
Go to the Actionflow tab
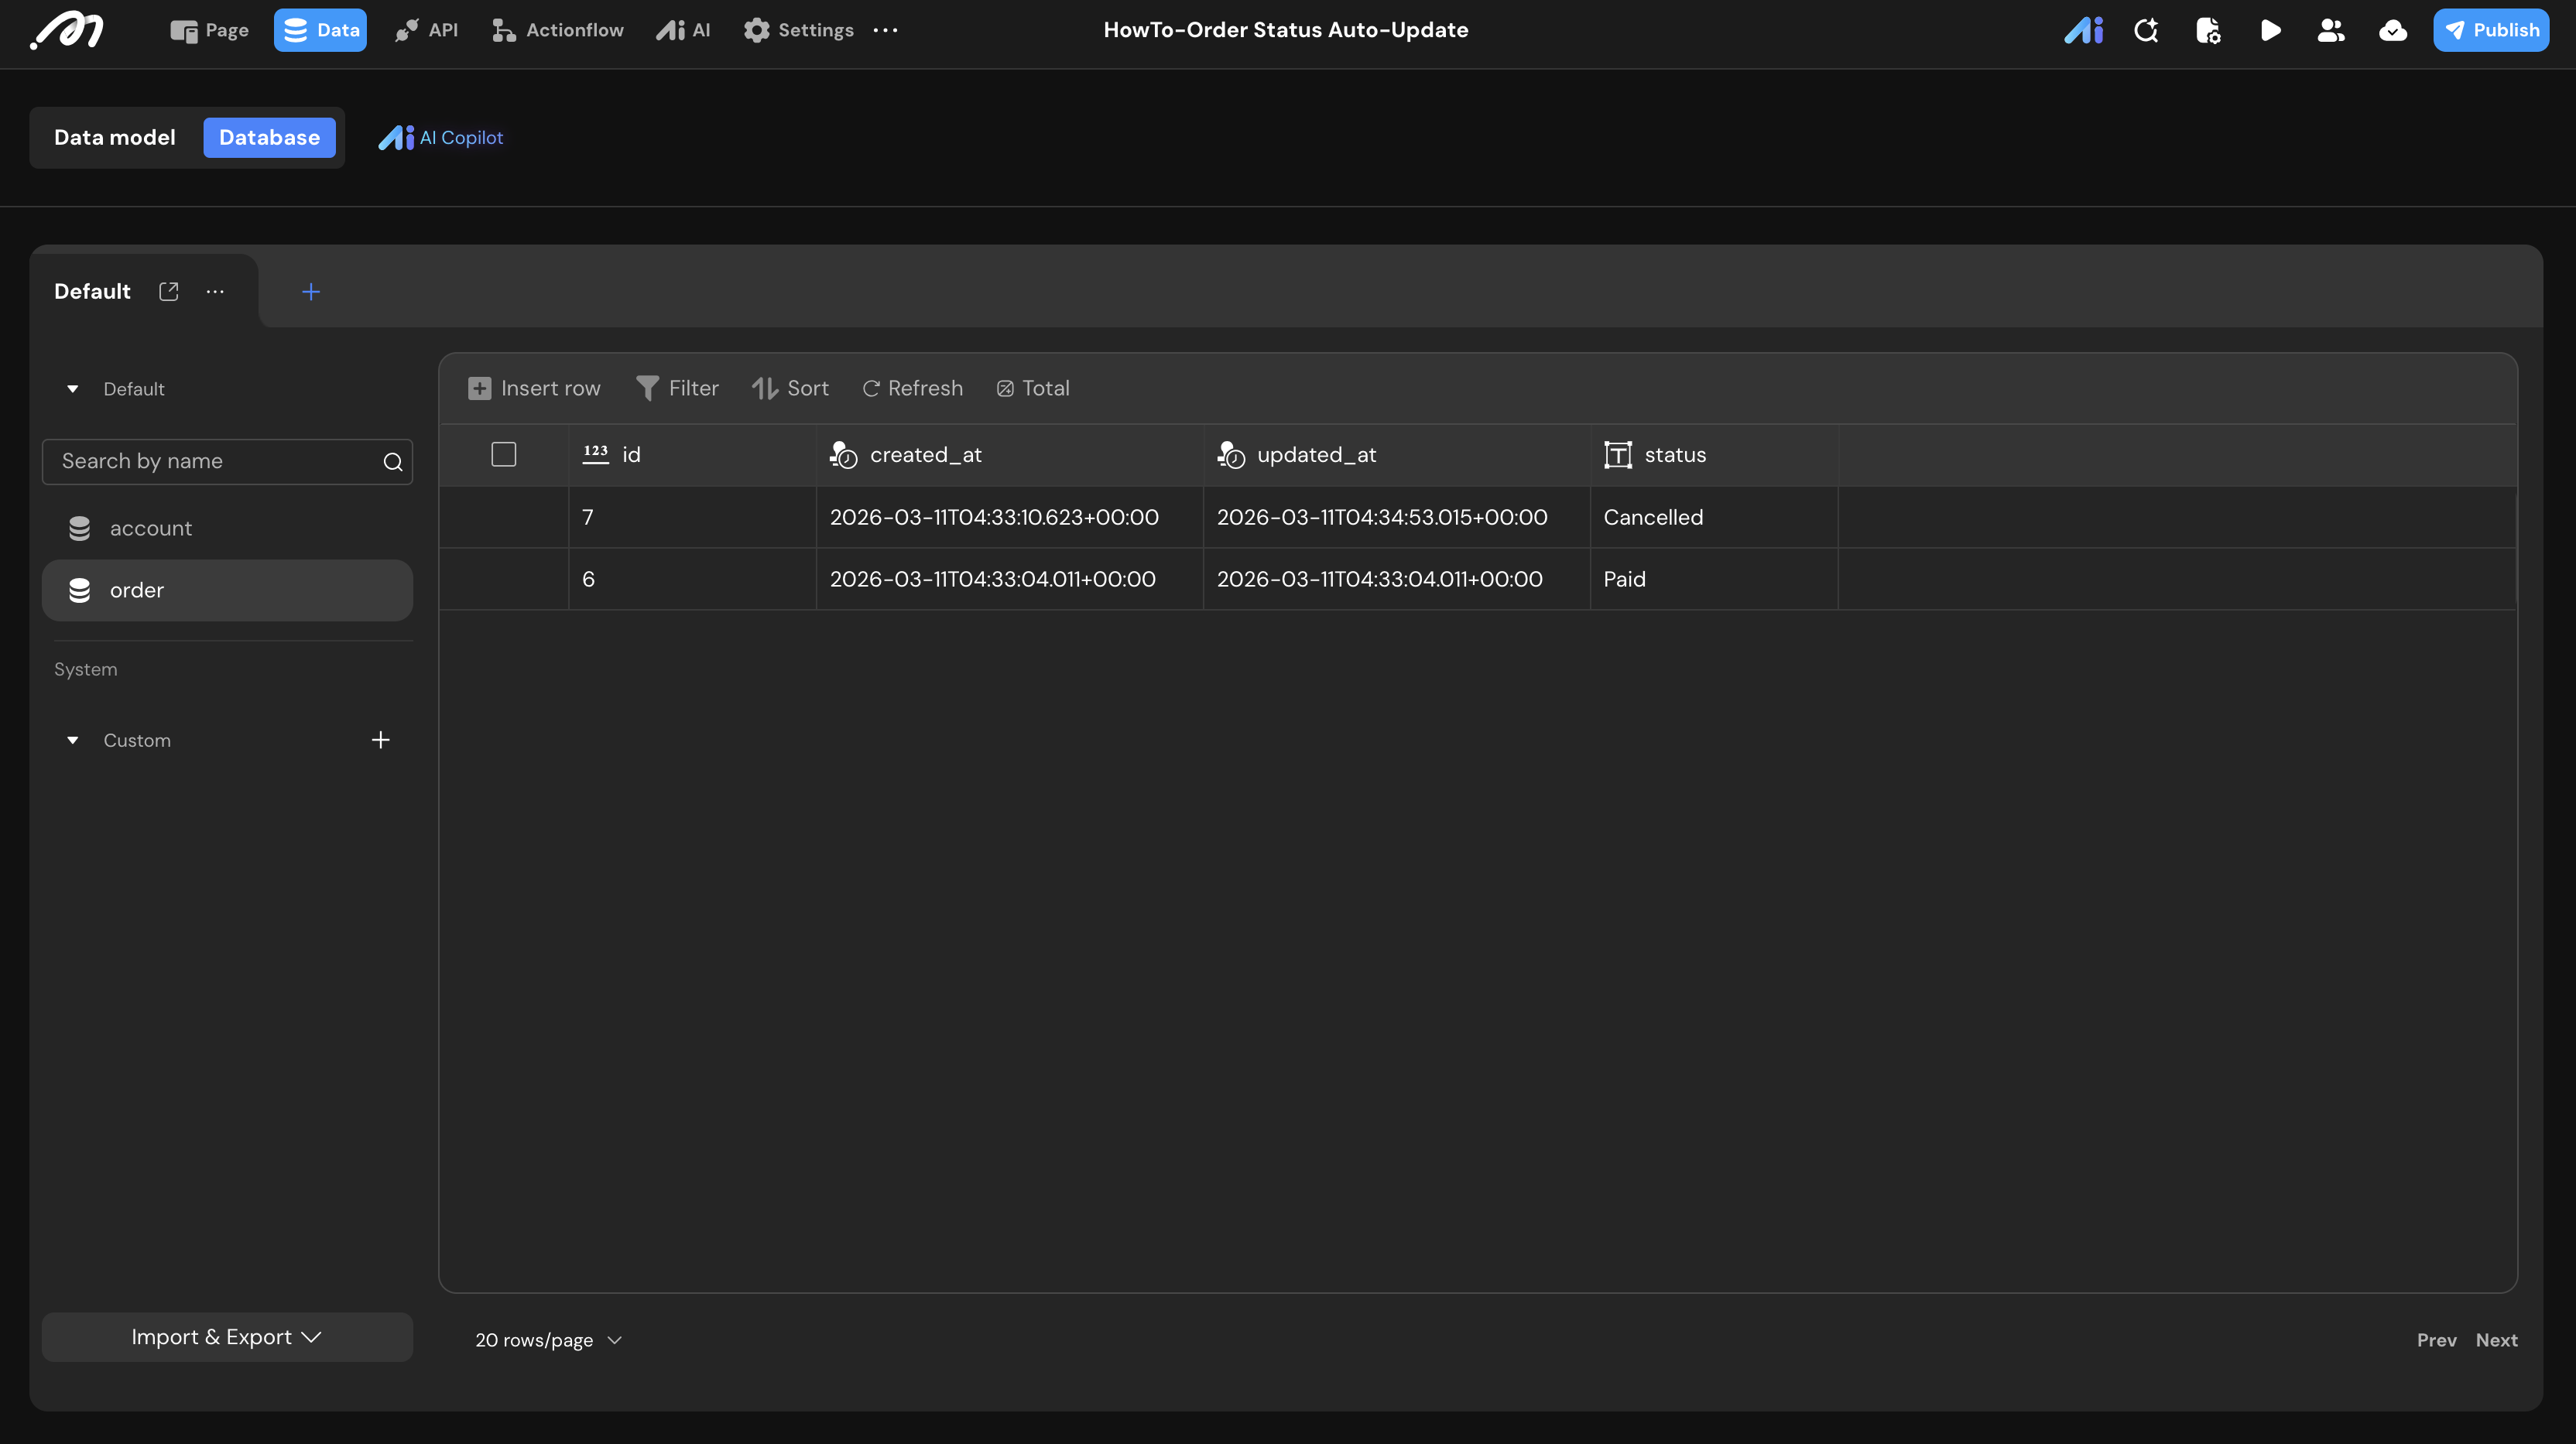pyautogui.click(x=557, y=30)
